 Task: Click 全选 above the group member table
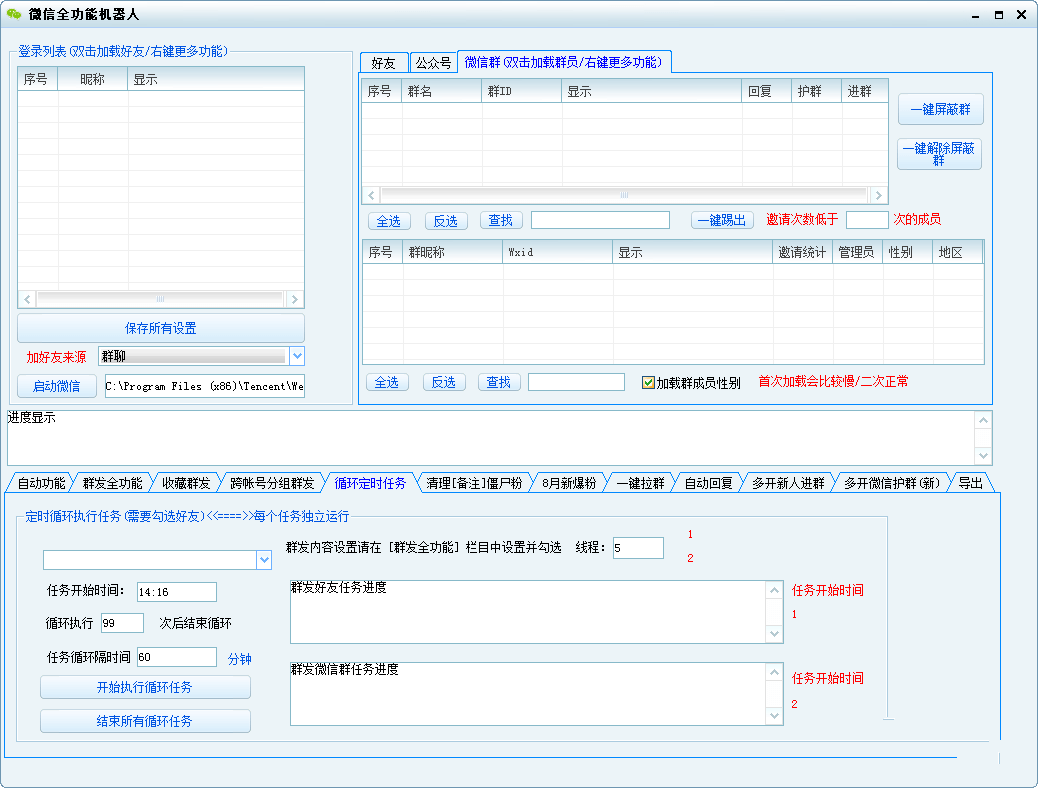(x=389, y=221)
